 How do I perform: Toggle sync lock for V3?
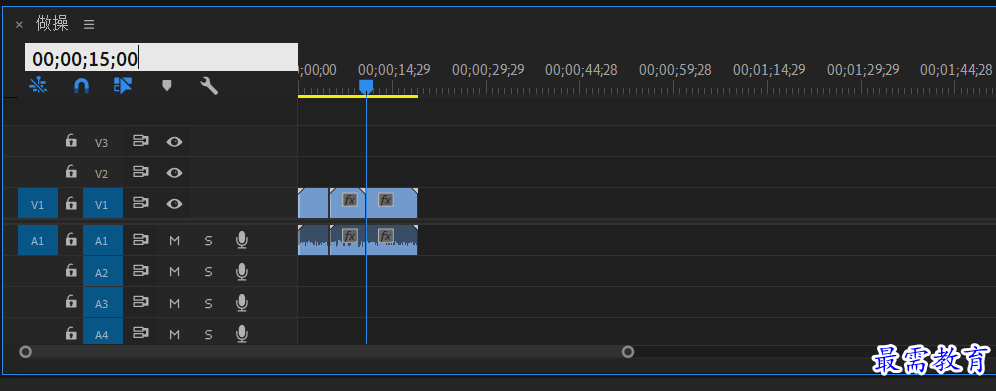pyautogui.click(x=140, y=142)
